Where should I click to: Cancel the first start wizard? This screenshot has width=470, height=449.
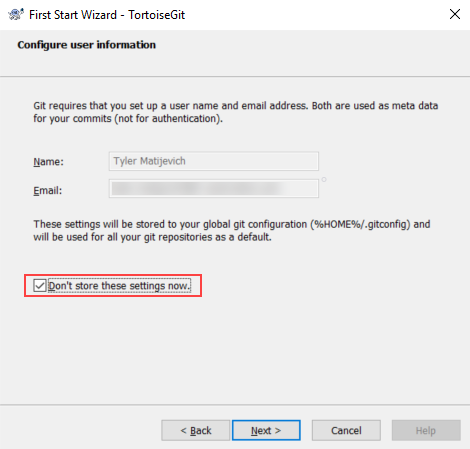(x=346, y=430)
